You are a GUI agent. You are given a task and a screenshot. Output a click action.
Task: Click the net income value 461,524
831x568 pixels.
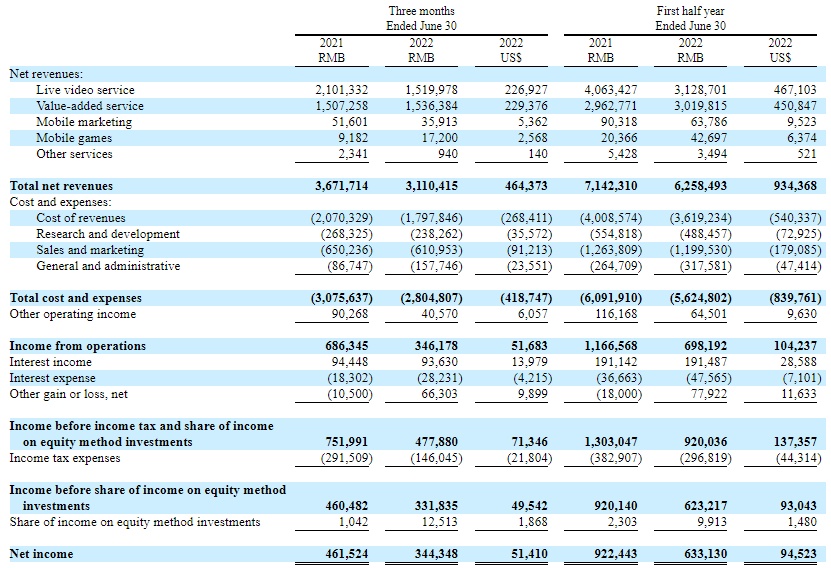coord(342,553)
